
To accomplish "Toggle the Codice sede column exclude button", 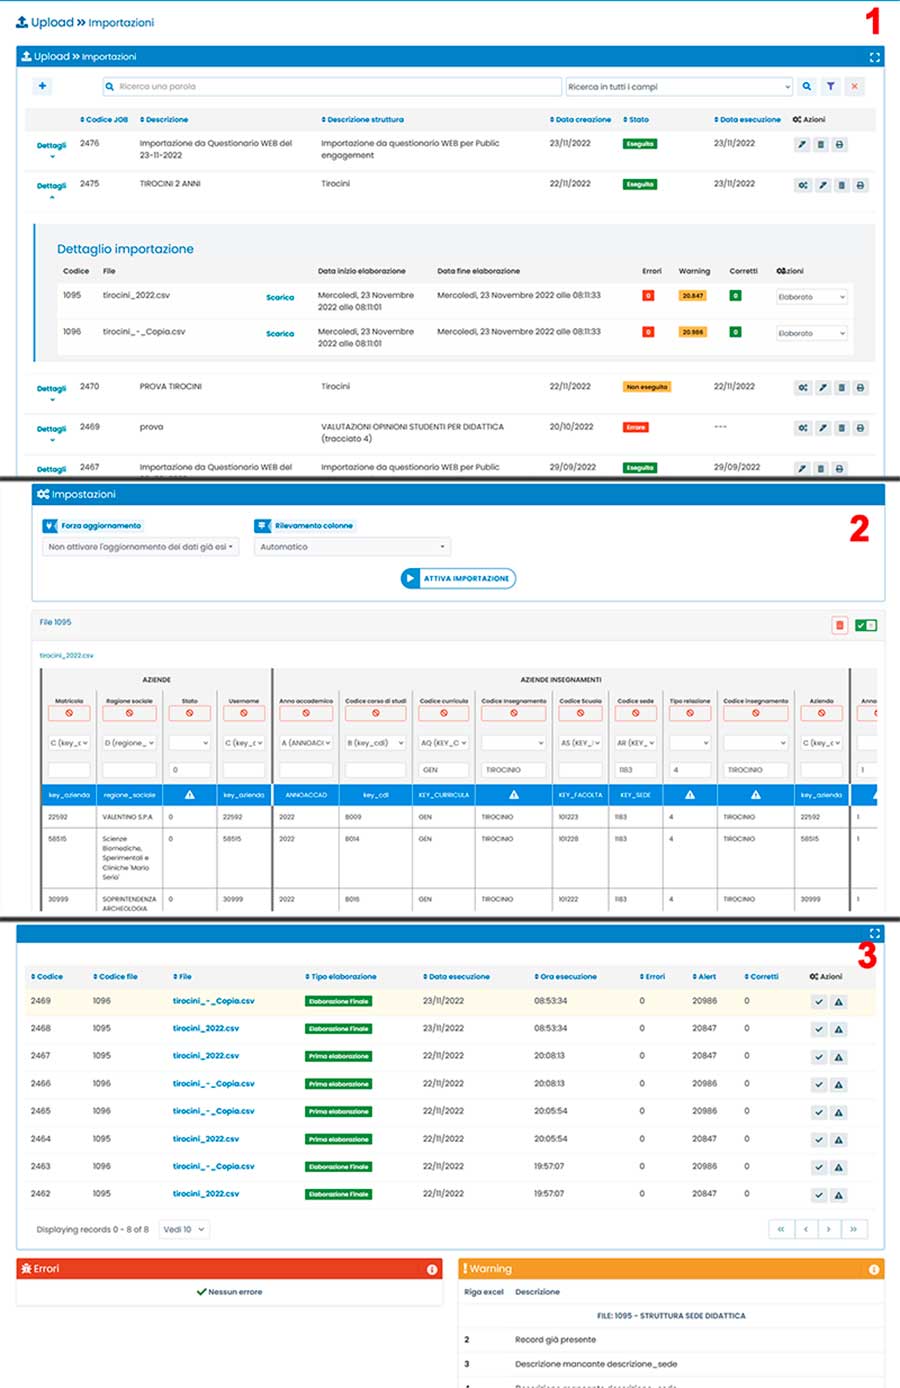I will click(x=635, y=713).
